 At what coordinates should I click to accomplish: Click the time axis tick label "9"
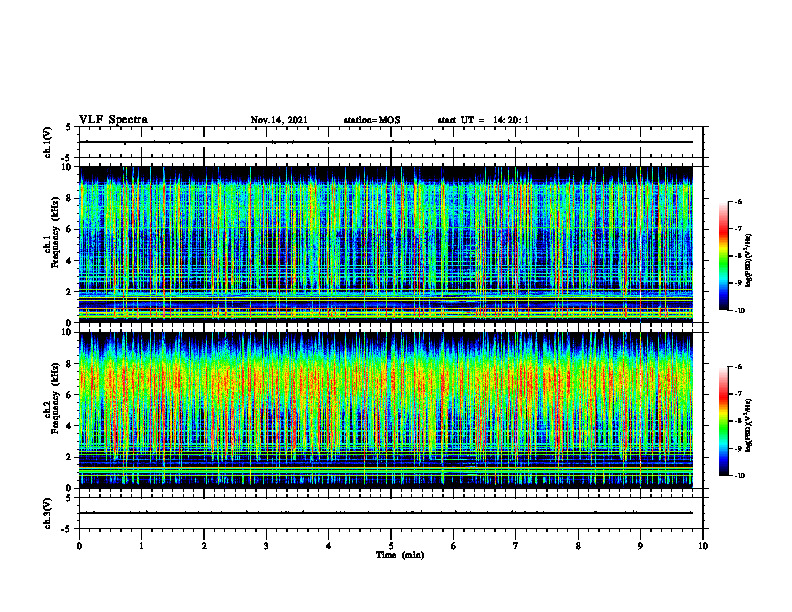pos(640,546)
